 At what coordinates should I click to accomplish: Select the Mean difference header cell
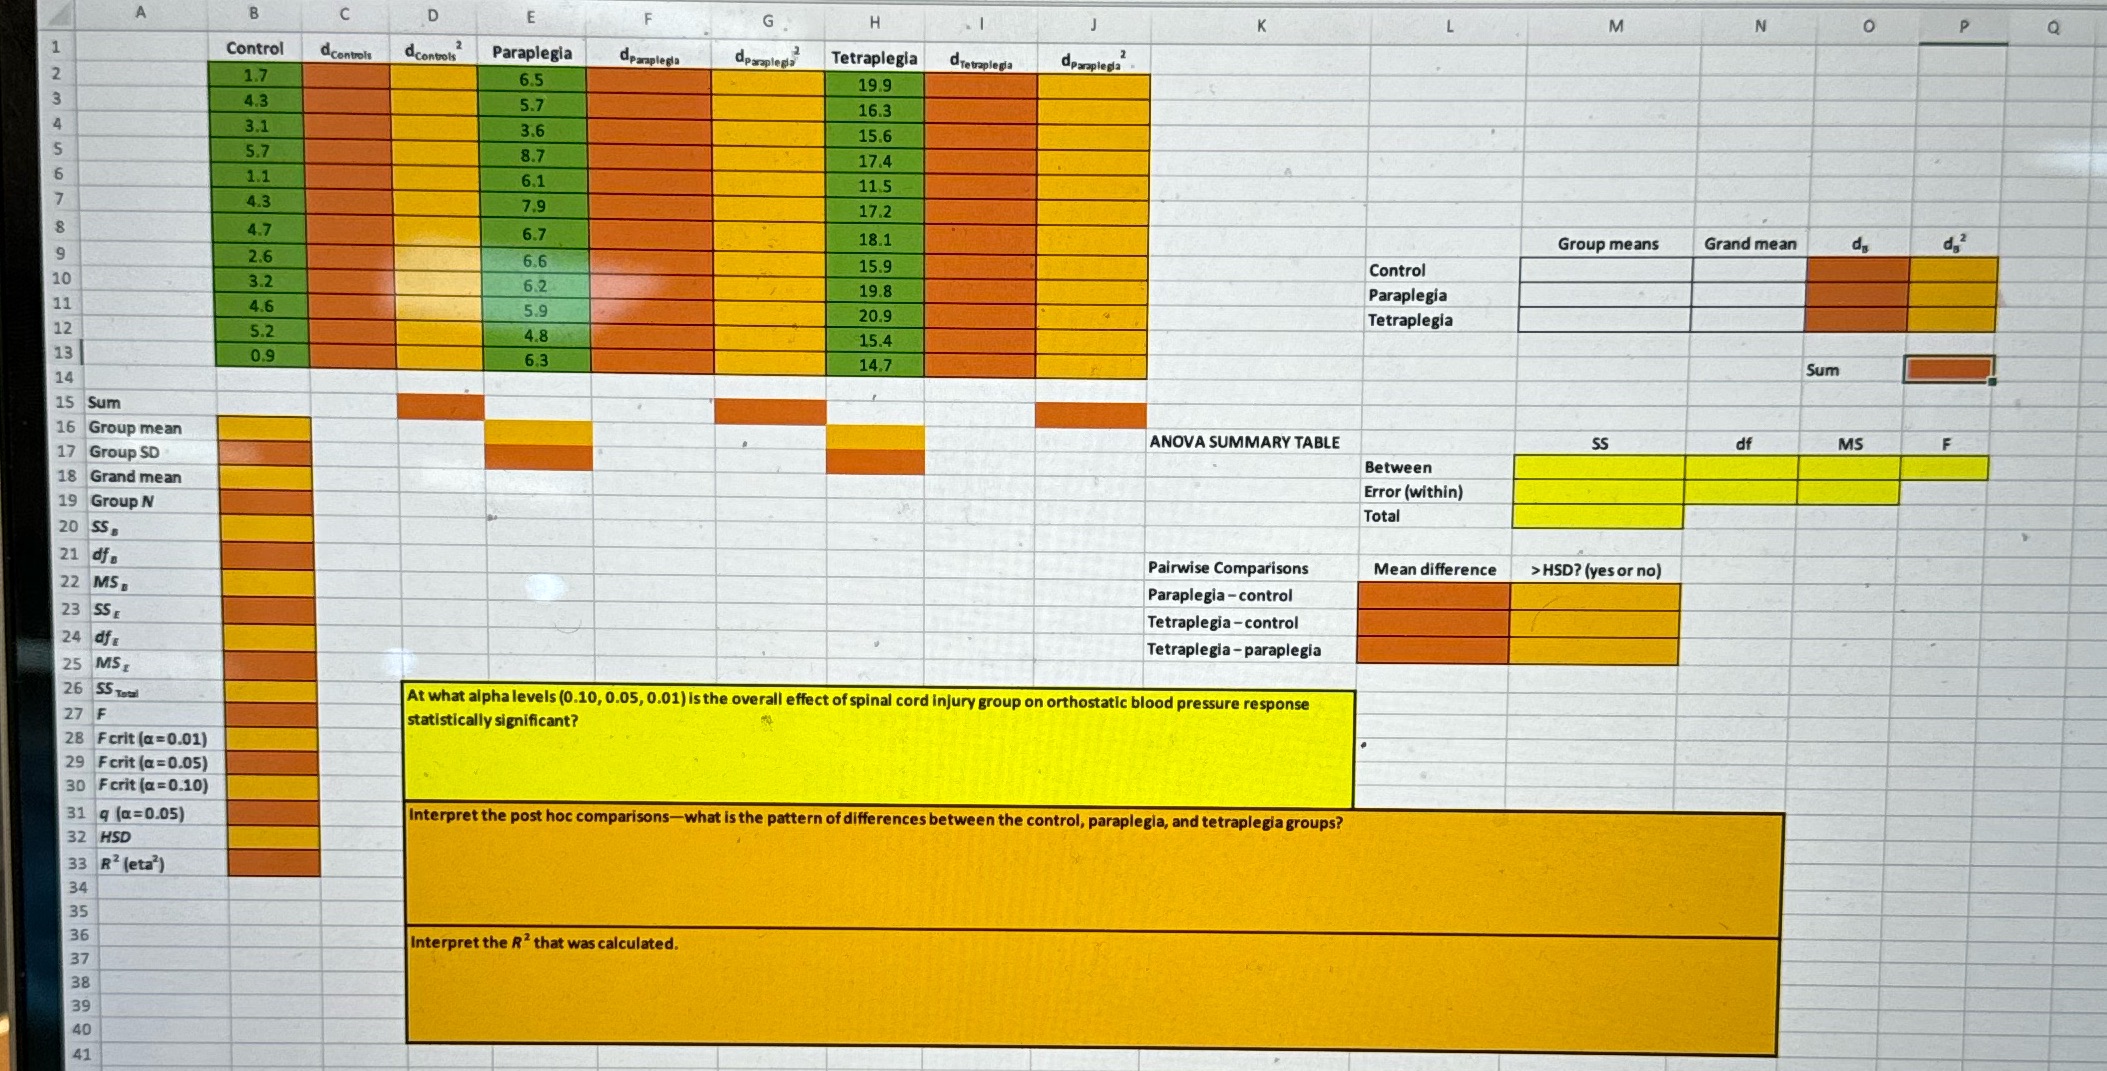click(x=1435, y=569)
